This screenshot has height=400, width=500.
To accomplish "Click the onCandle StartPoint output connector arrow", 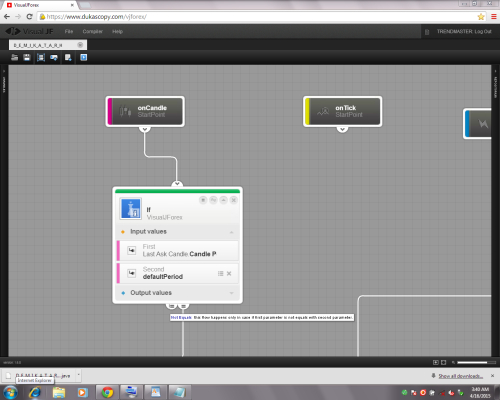I will pos(145,129).
